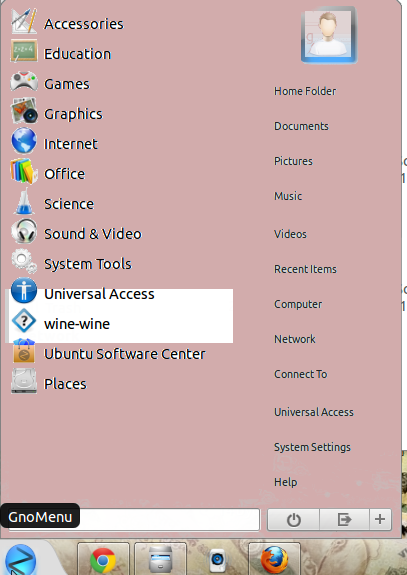Viewport: 407px width, 575px height.
Task: Click the Ubuntu Software Center bag icon
Action: (24, 351)
